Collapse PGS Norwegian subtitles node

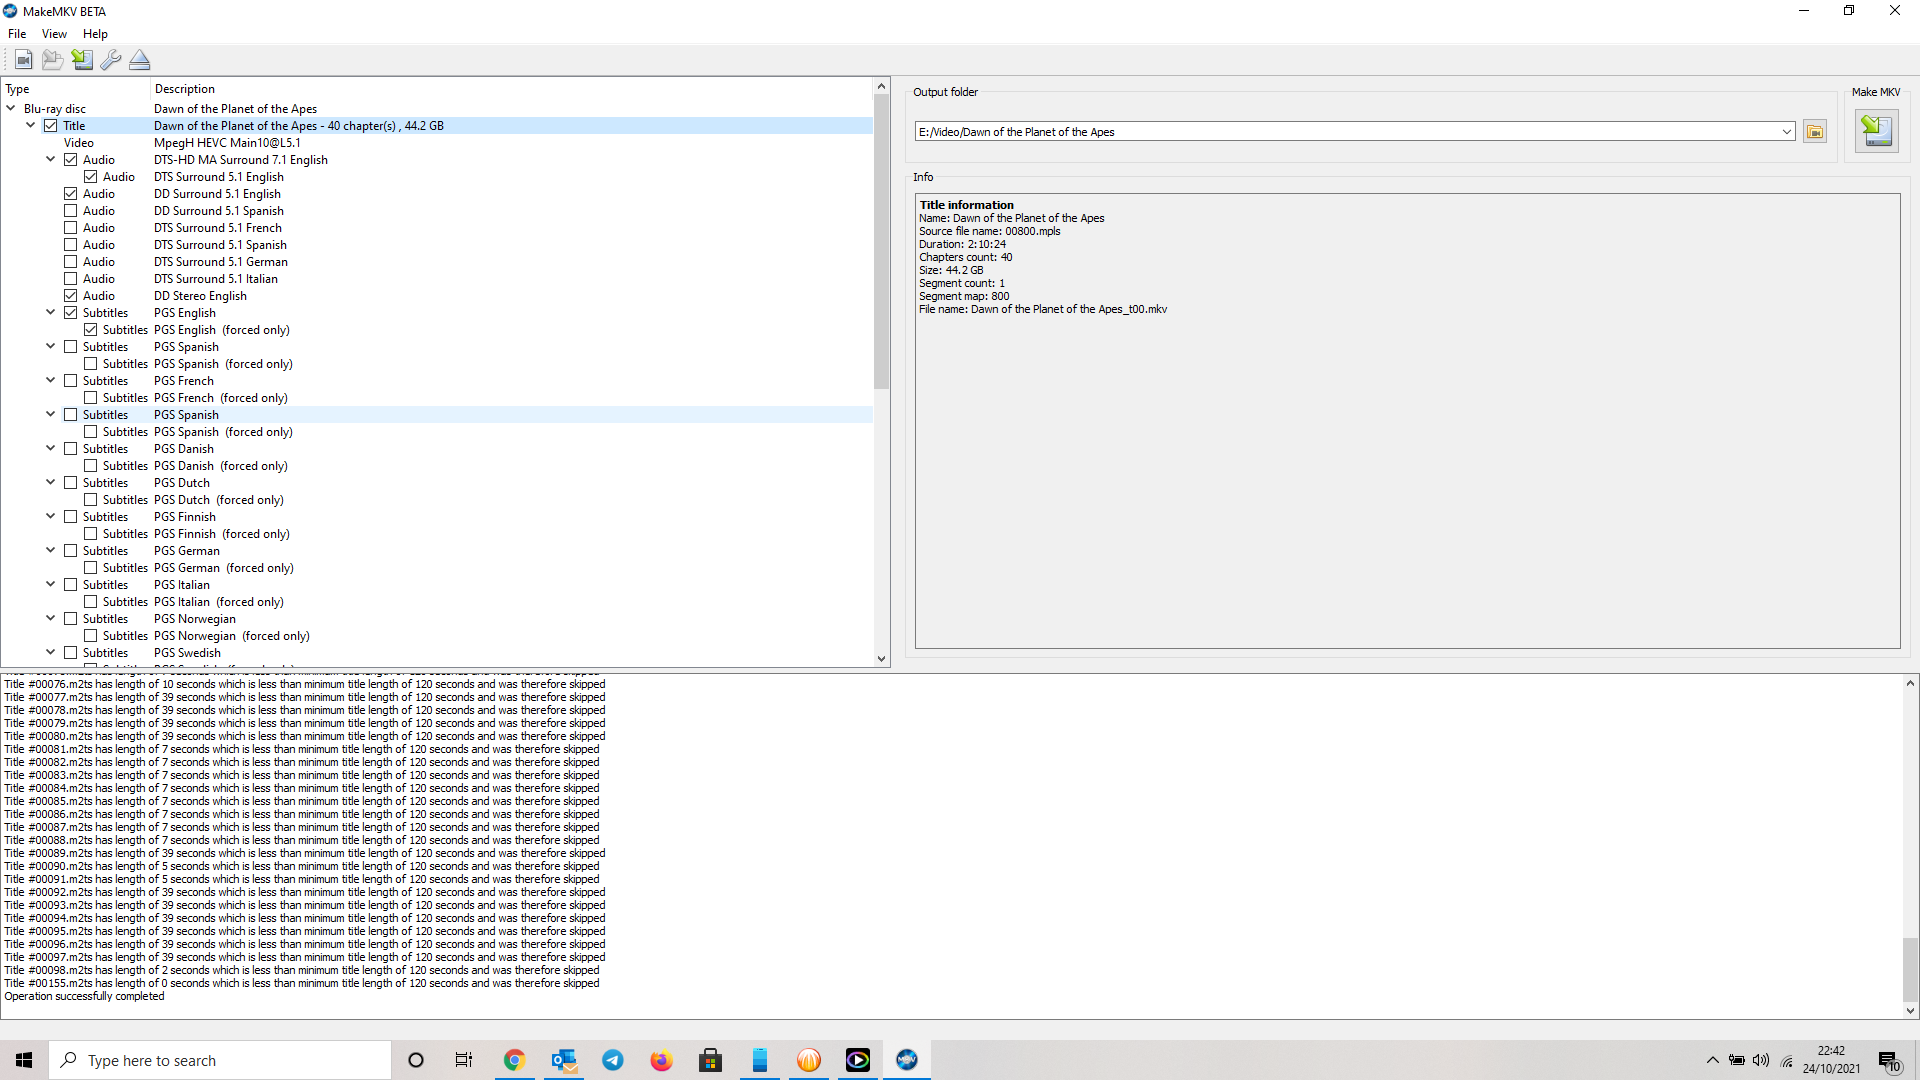click(51, 618)
